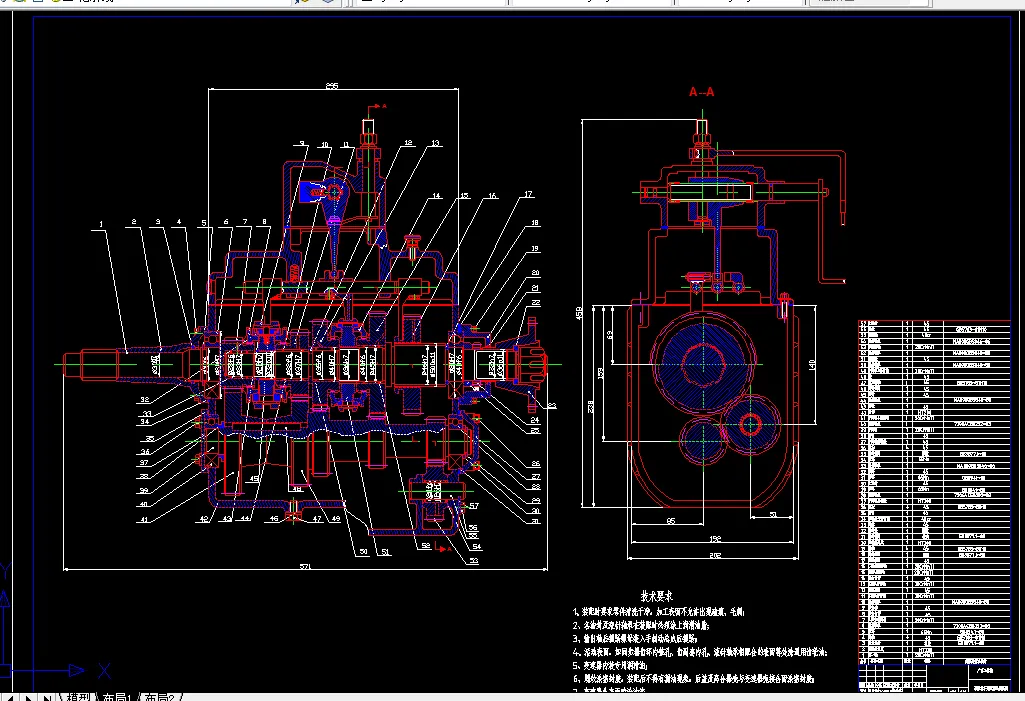The width and height of the screenshot is (1025, 701).
Task: Select the 152 dimension under section view
Action: tap(715, 539)
